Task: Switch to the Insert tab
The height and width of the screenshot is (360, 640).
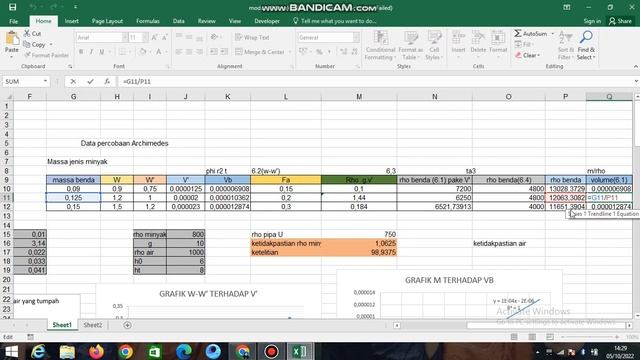Action: (71, 21)
